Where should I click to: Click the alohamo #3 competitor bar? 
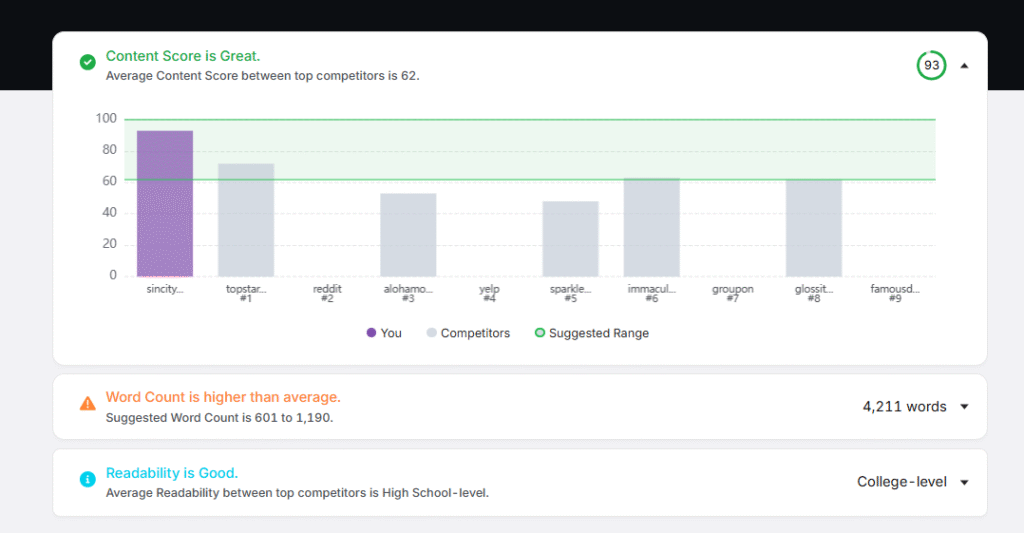coord(408,234)
